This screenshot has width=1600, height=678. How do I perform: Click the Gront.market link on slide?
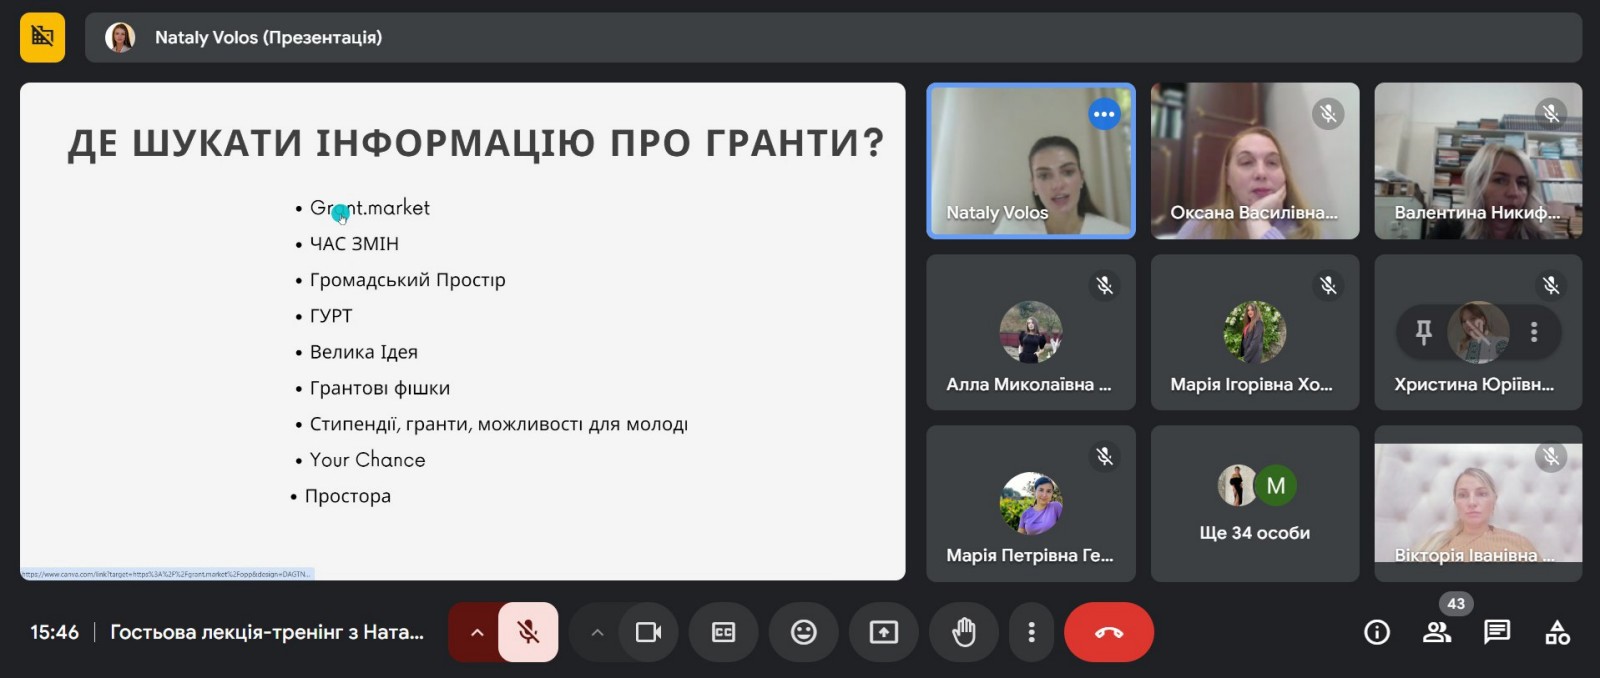(369, 208)
